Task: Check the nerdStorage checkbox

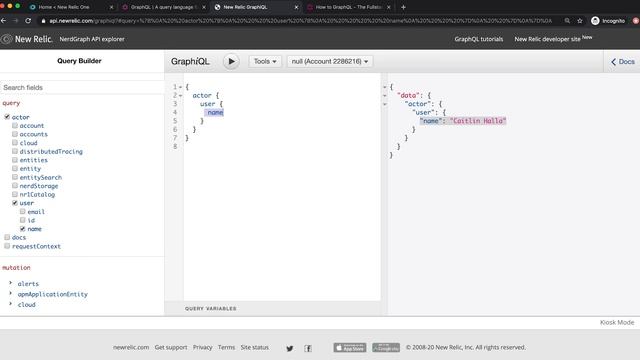Action: tap(15, 185)
